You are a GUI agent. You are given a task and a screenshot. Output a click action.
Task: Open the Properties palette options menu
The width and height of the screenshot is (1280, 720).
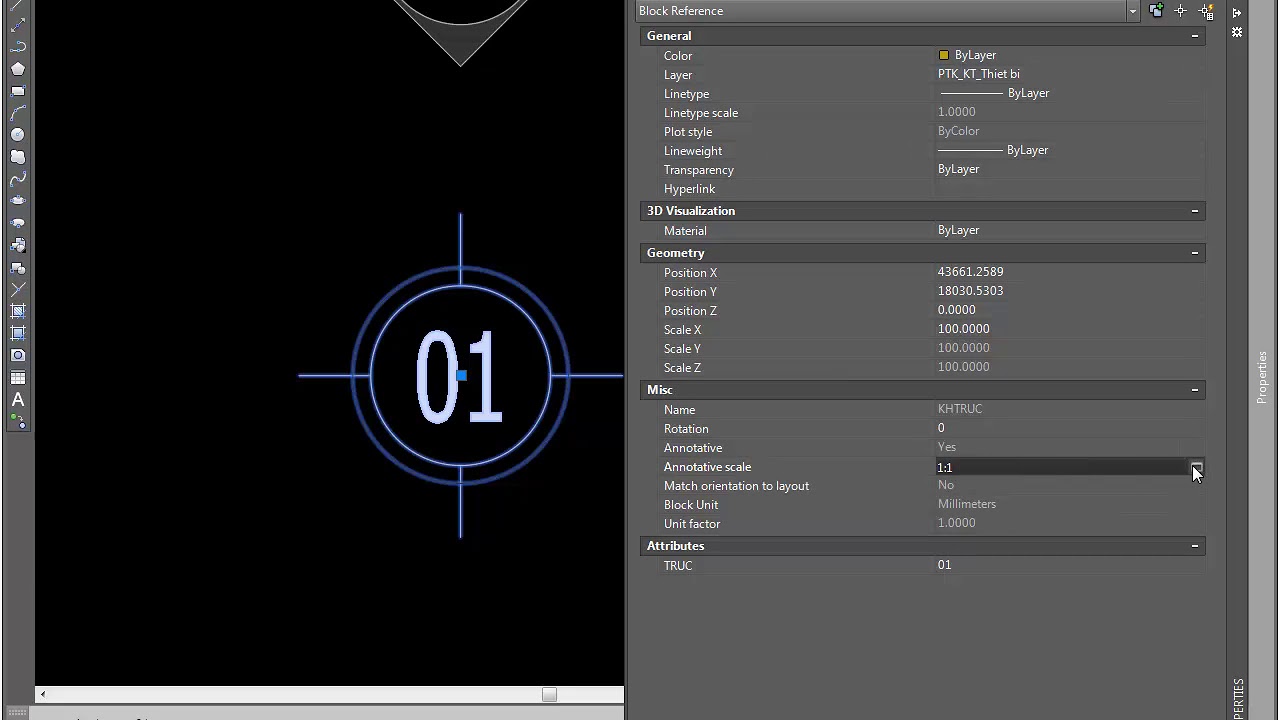point(1237,32)
